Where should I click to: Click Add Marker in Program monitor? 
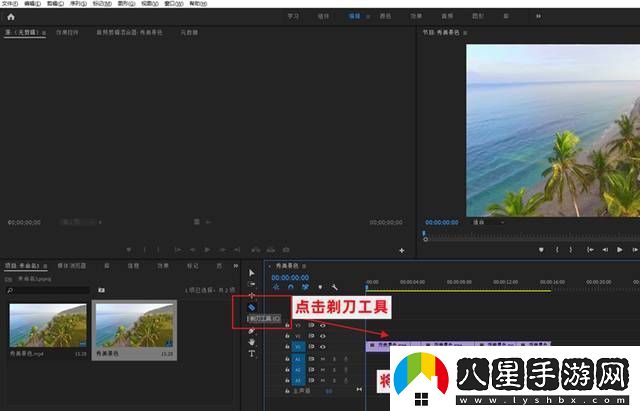[x=541, y=249]
